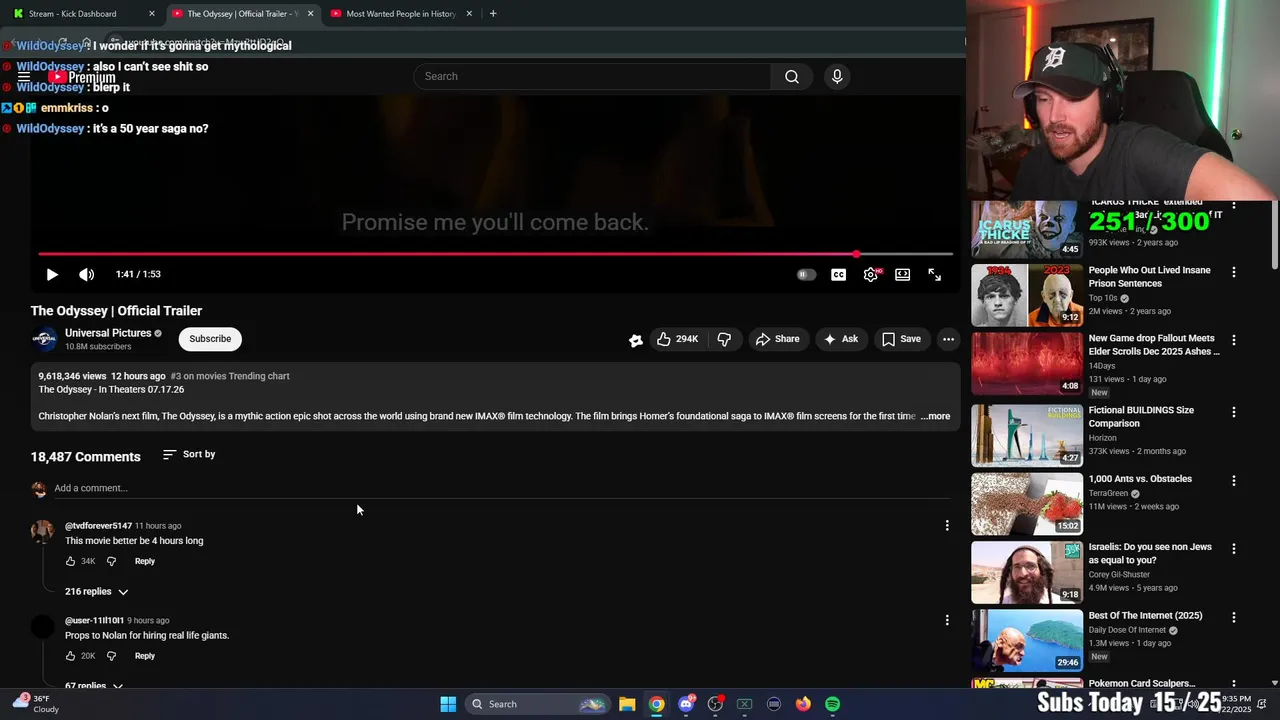Open options for 1,000 Ants video
The width and height of the screenshot is (1280, 720).
click(x=1233, y=480)
